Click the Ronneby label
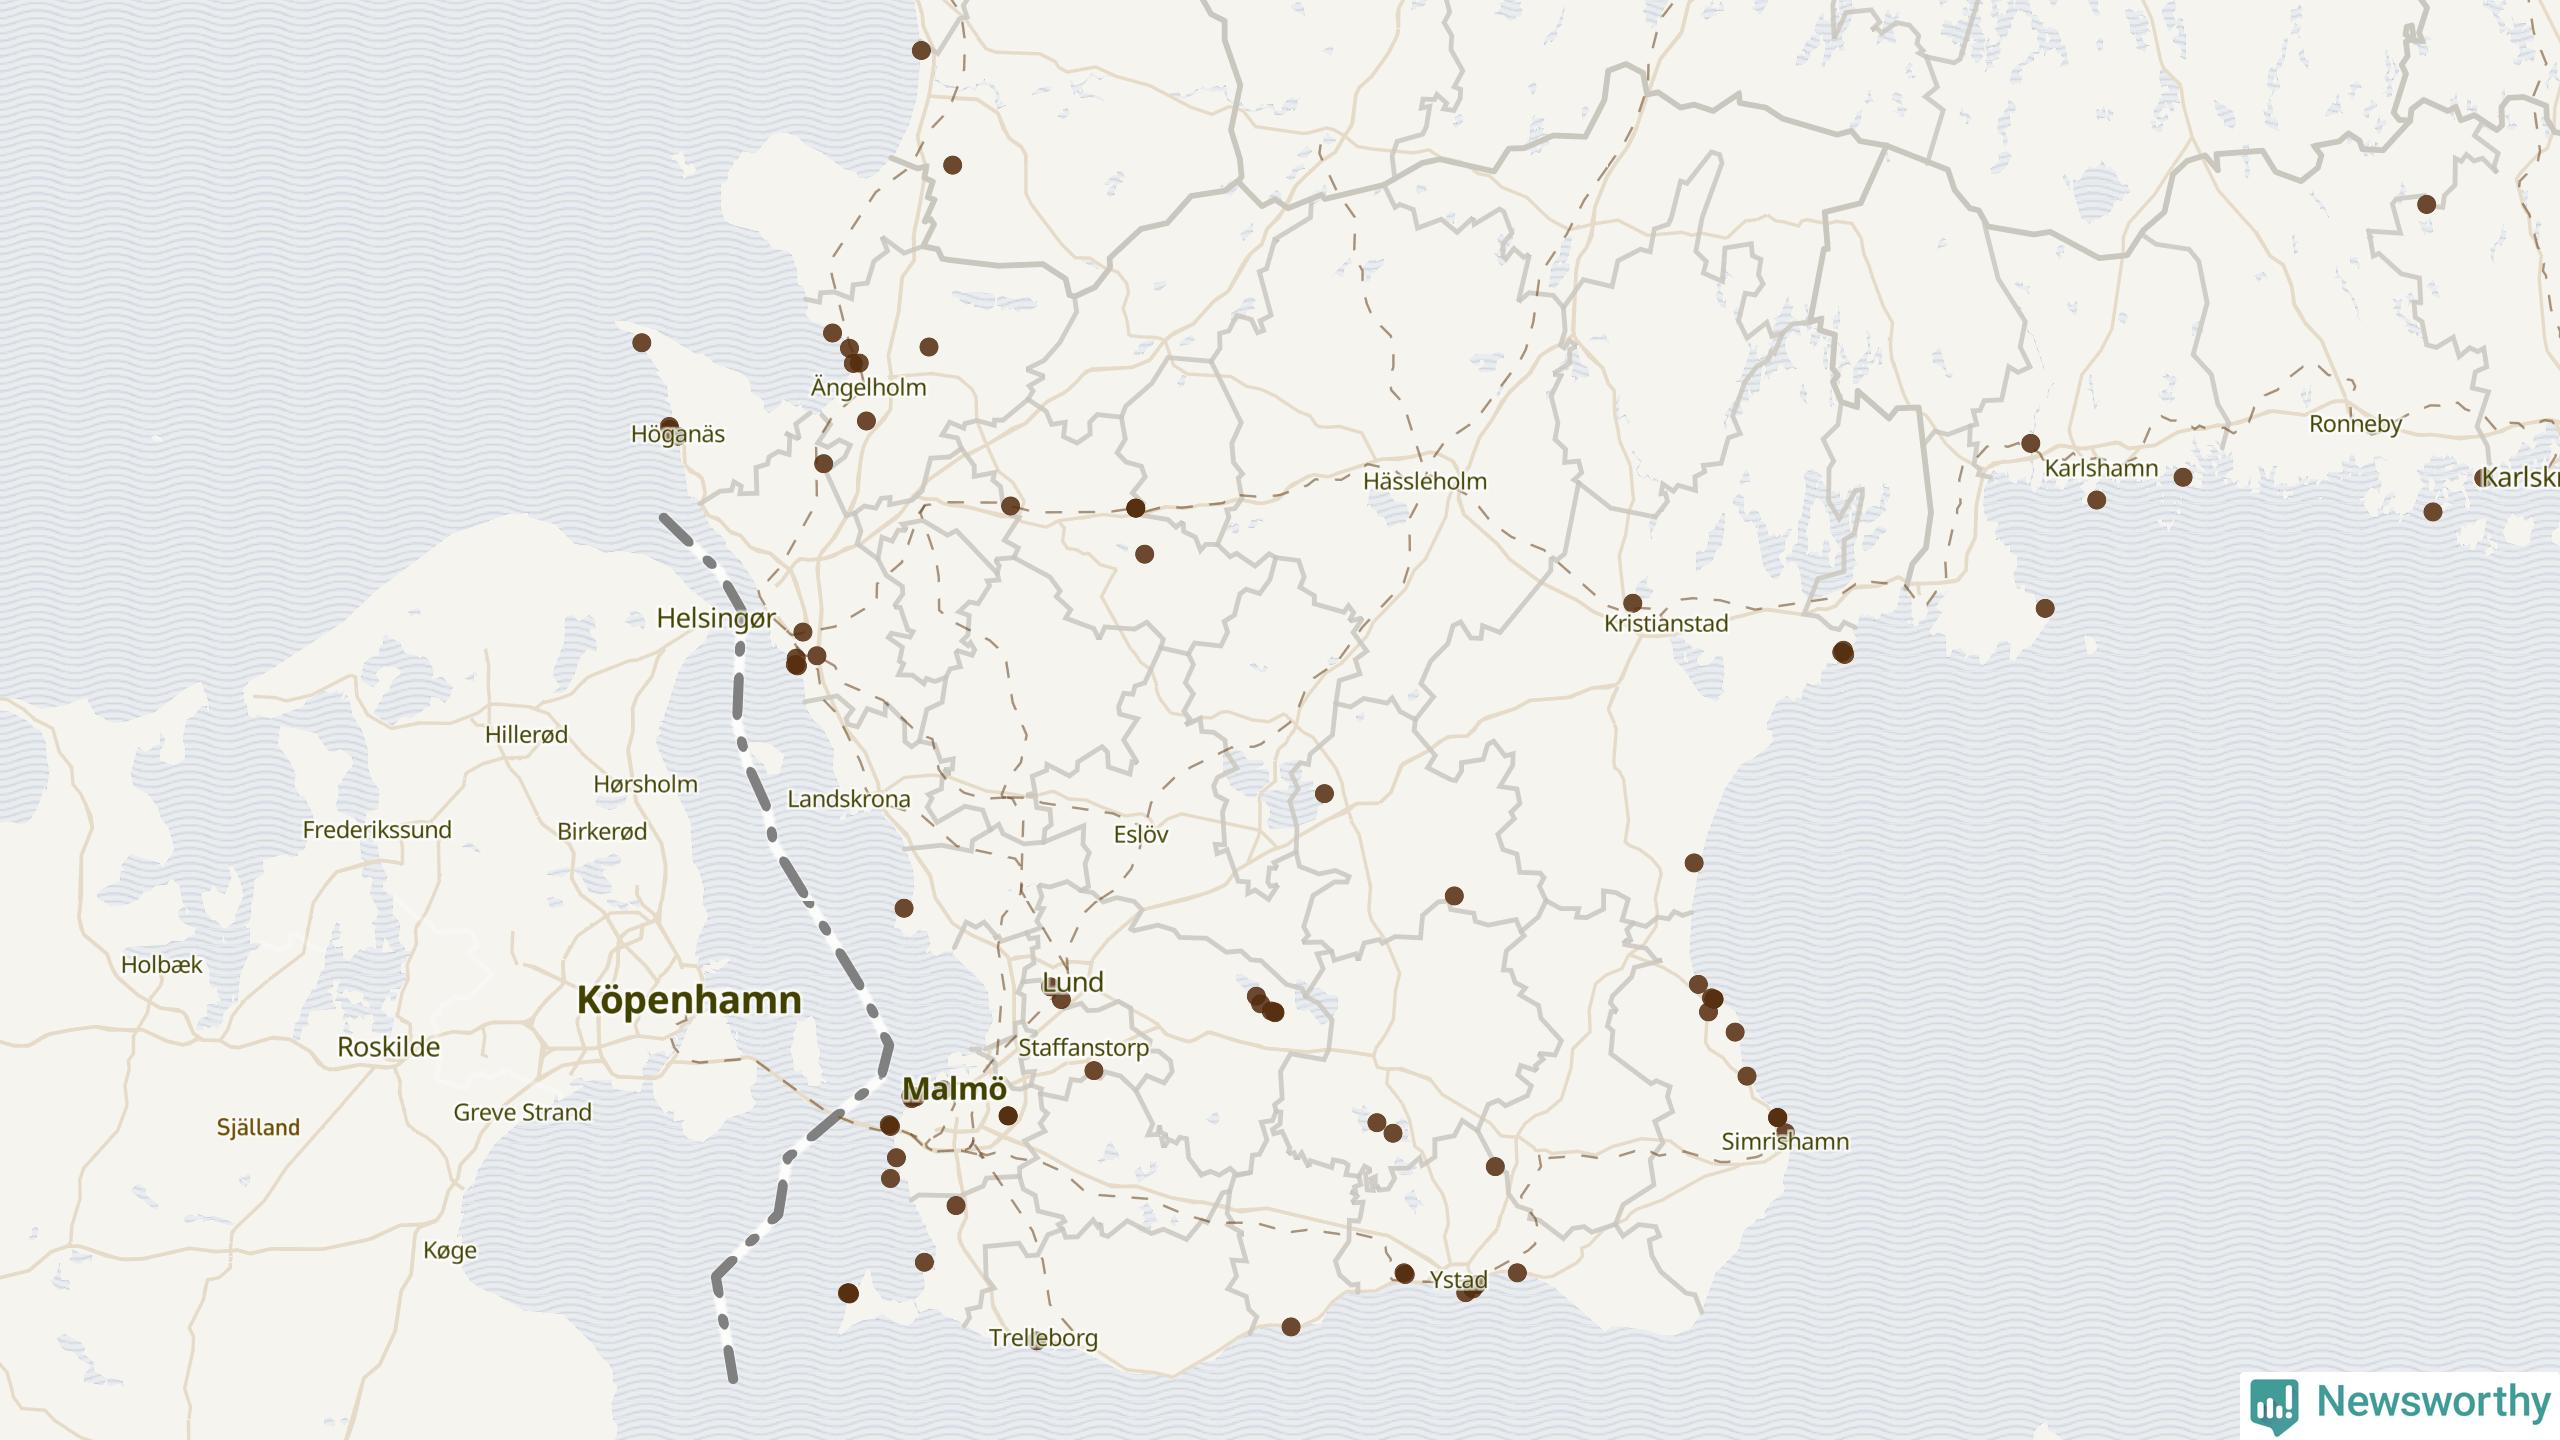The height and width of the screenshot is (1440, 2560). (x=2355, y=424)
